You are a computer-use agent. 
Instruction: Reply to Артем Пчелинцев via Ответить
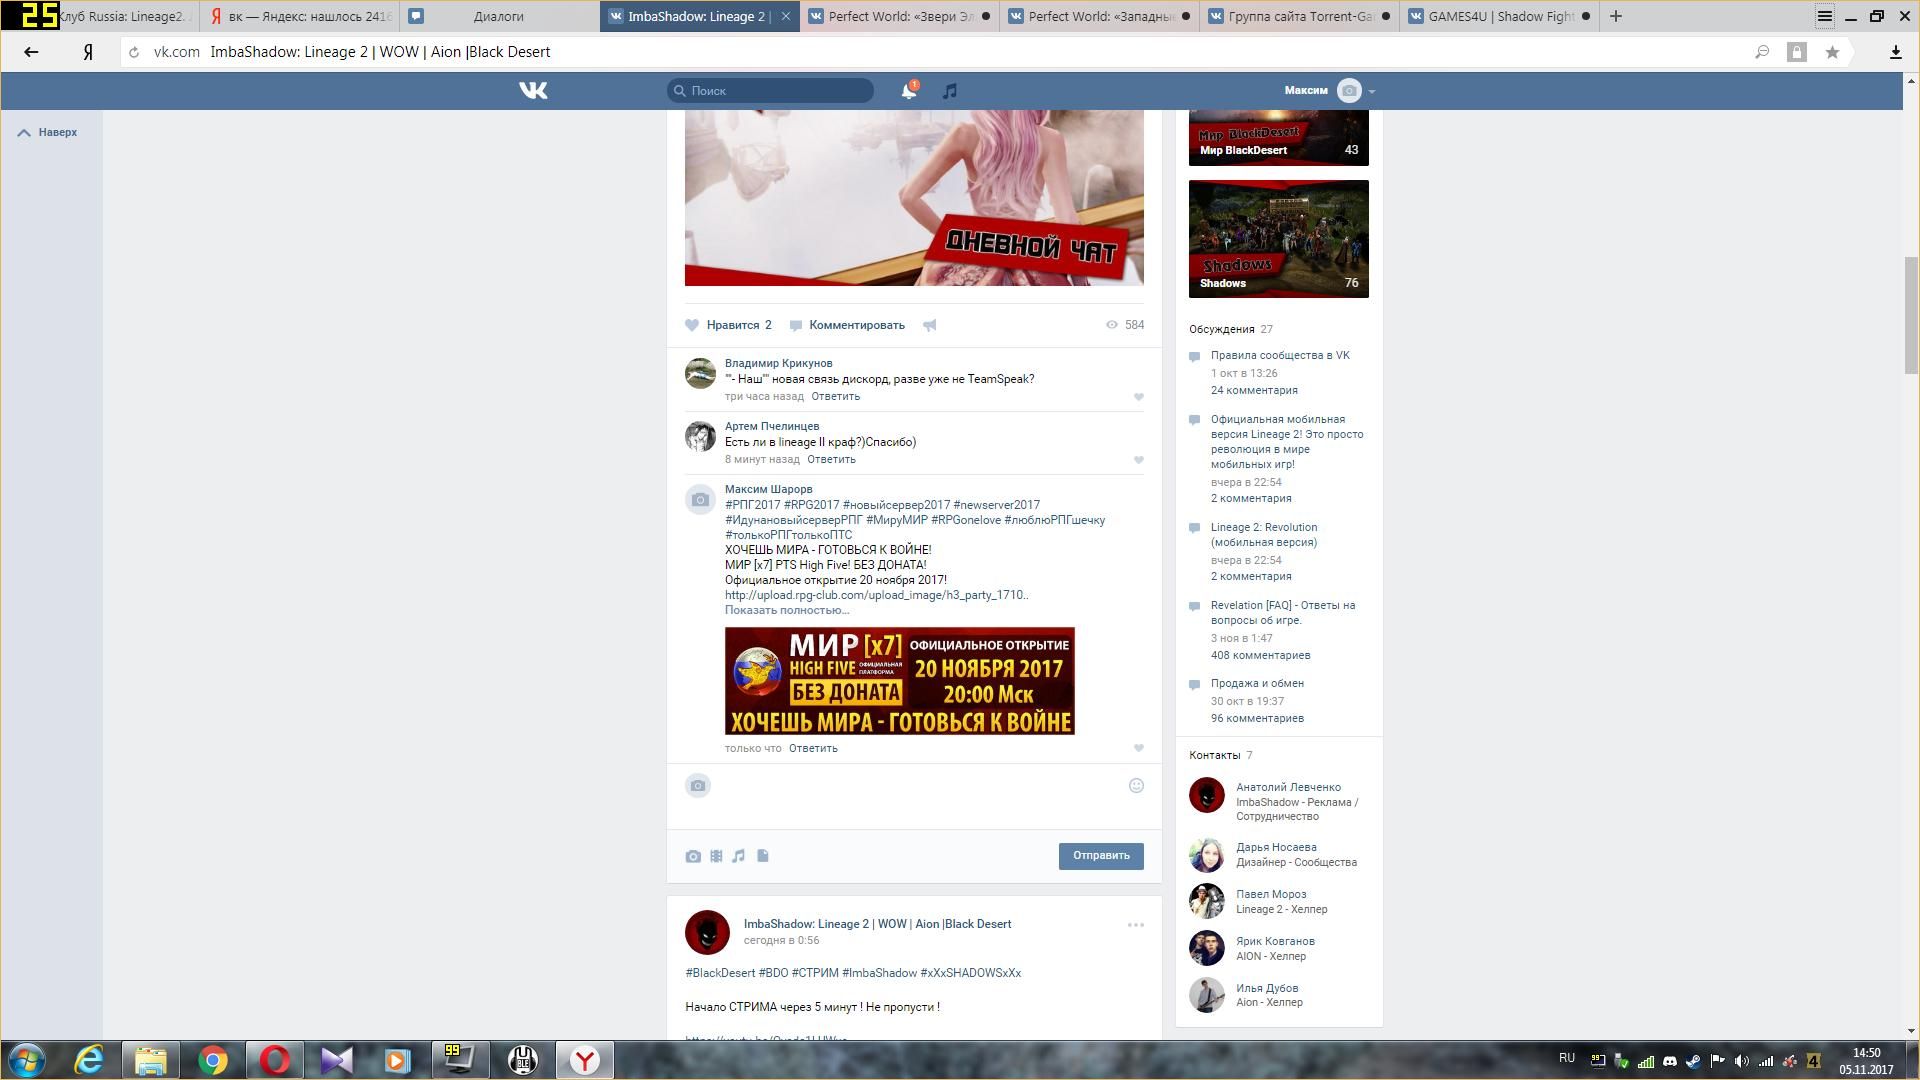[831, 460]
